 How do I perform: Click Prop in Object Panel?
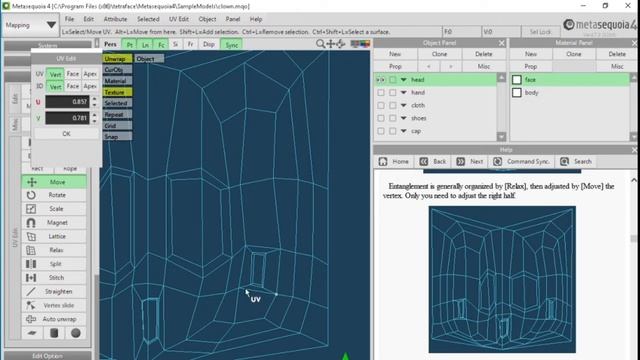tap(395, 67)
